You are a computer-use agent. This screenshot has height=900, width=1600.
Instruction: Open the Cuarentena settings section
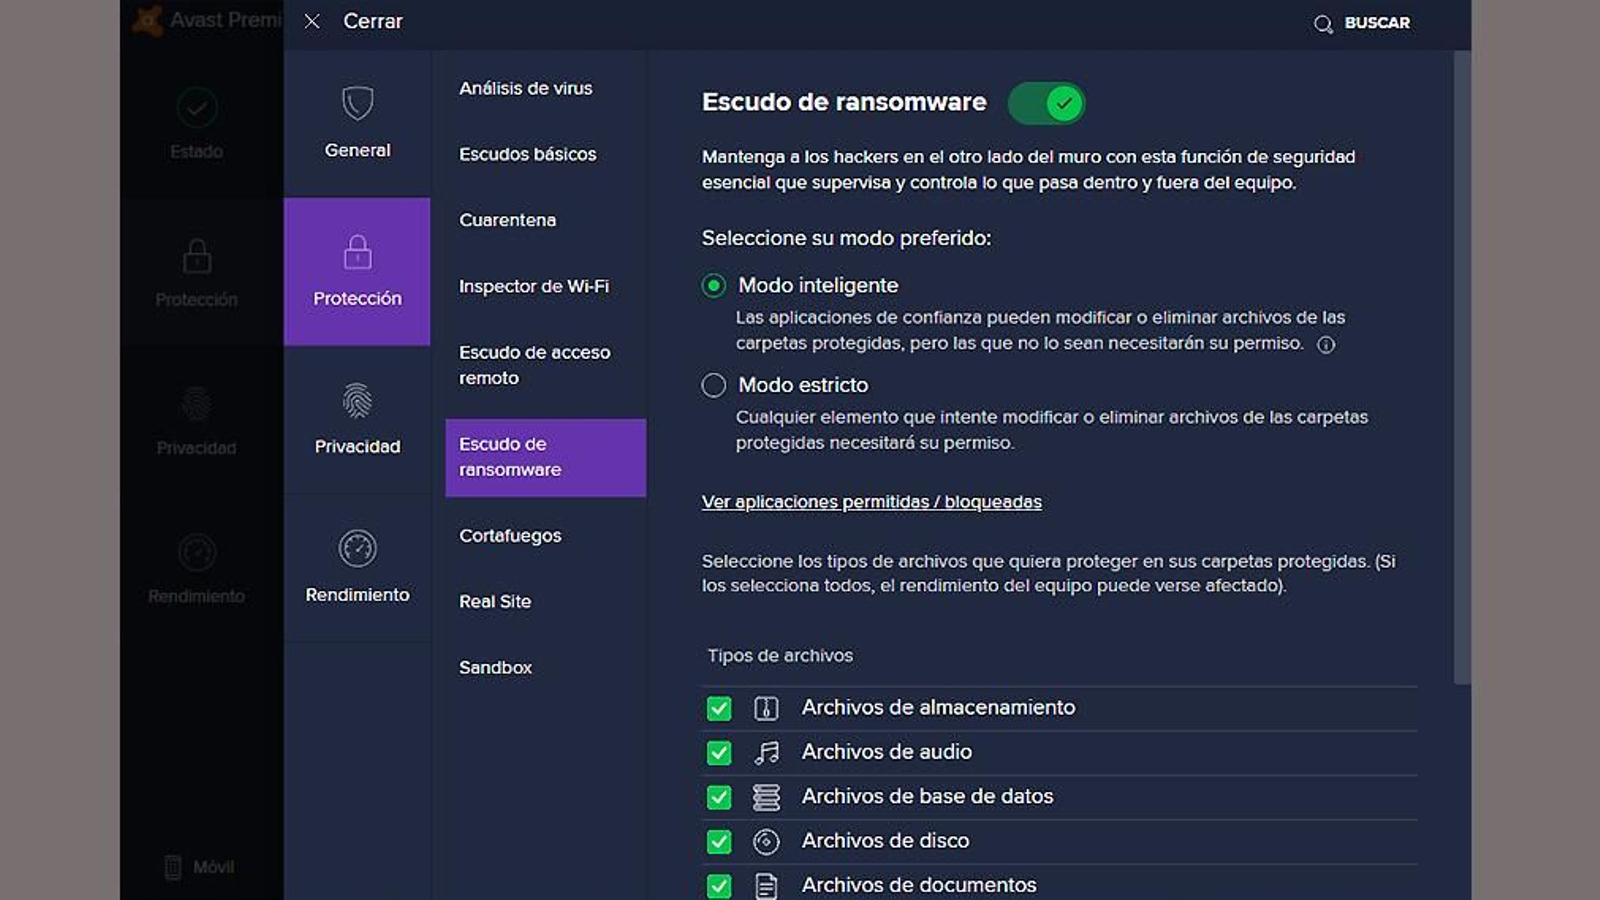[x=508, y=220]
